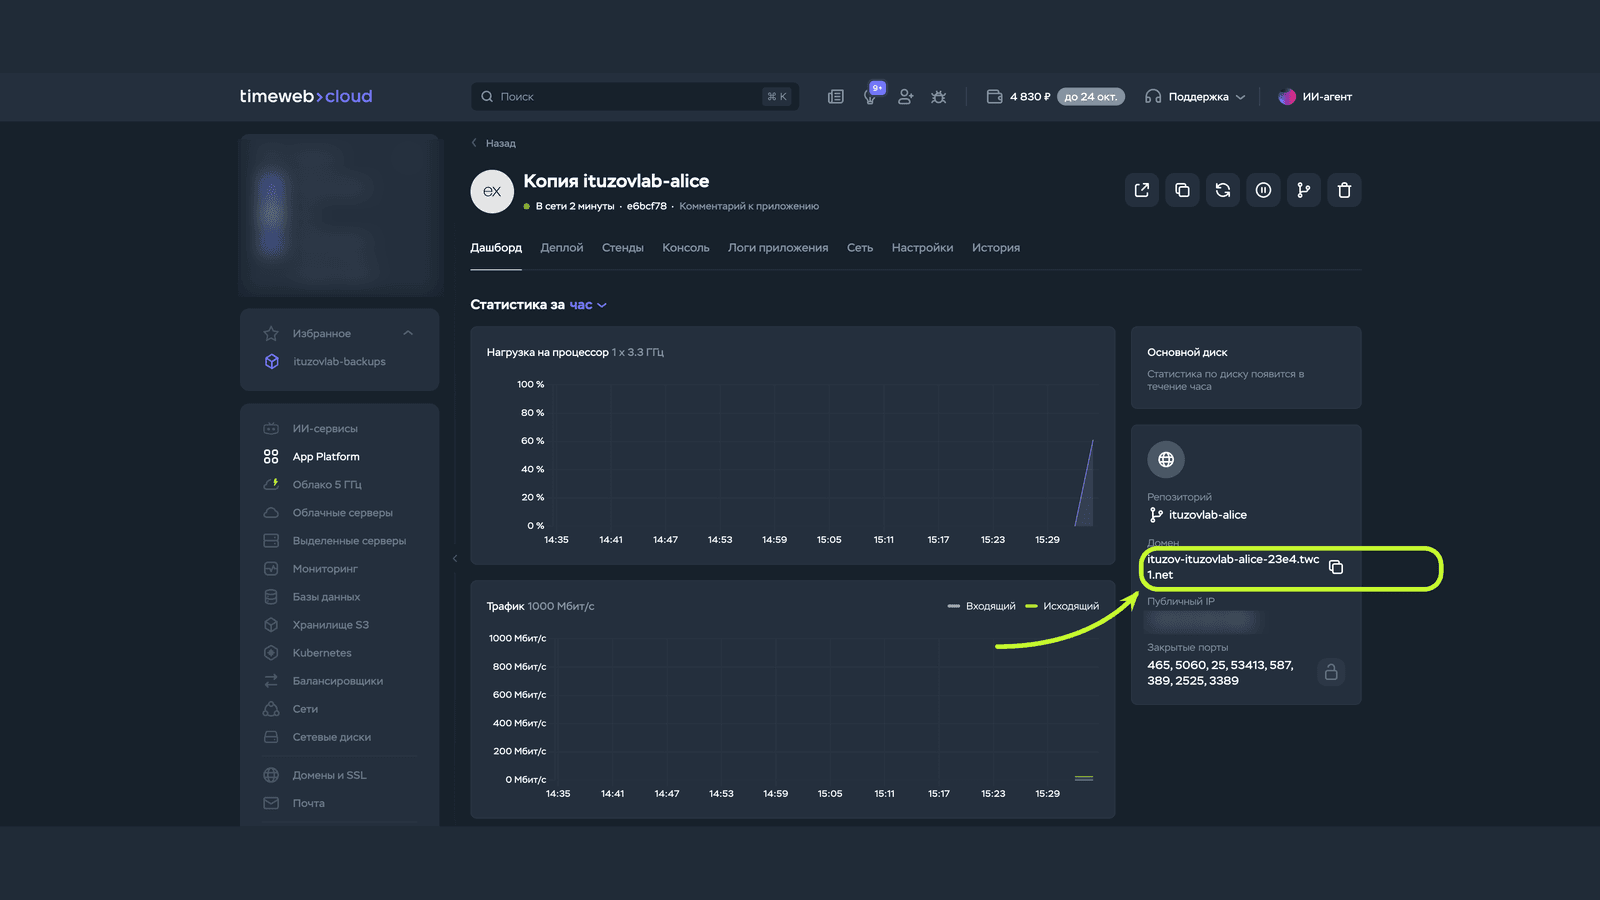
Task: Switch to the Стенды tab
Action: coord(623,248)
